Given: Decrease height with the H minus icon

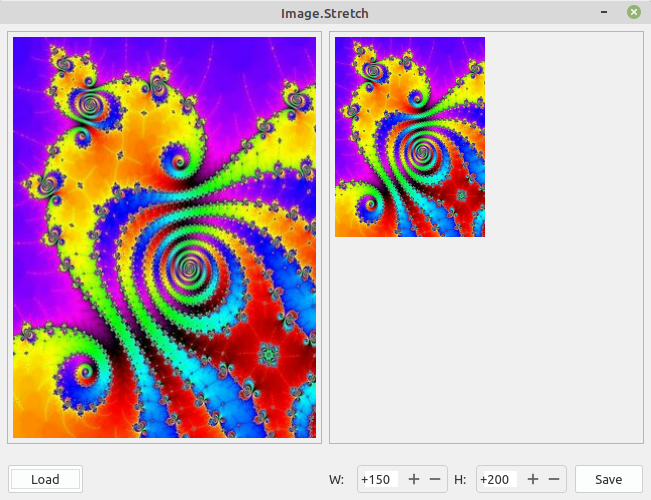Looking at the screenshot, I should click(x=554, y=479).
